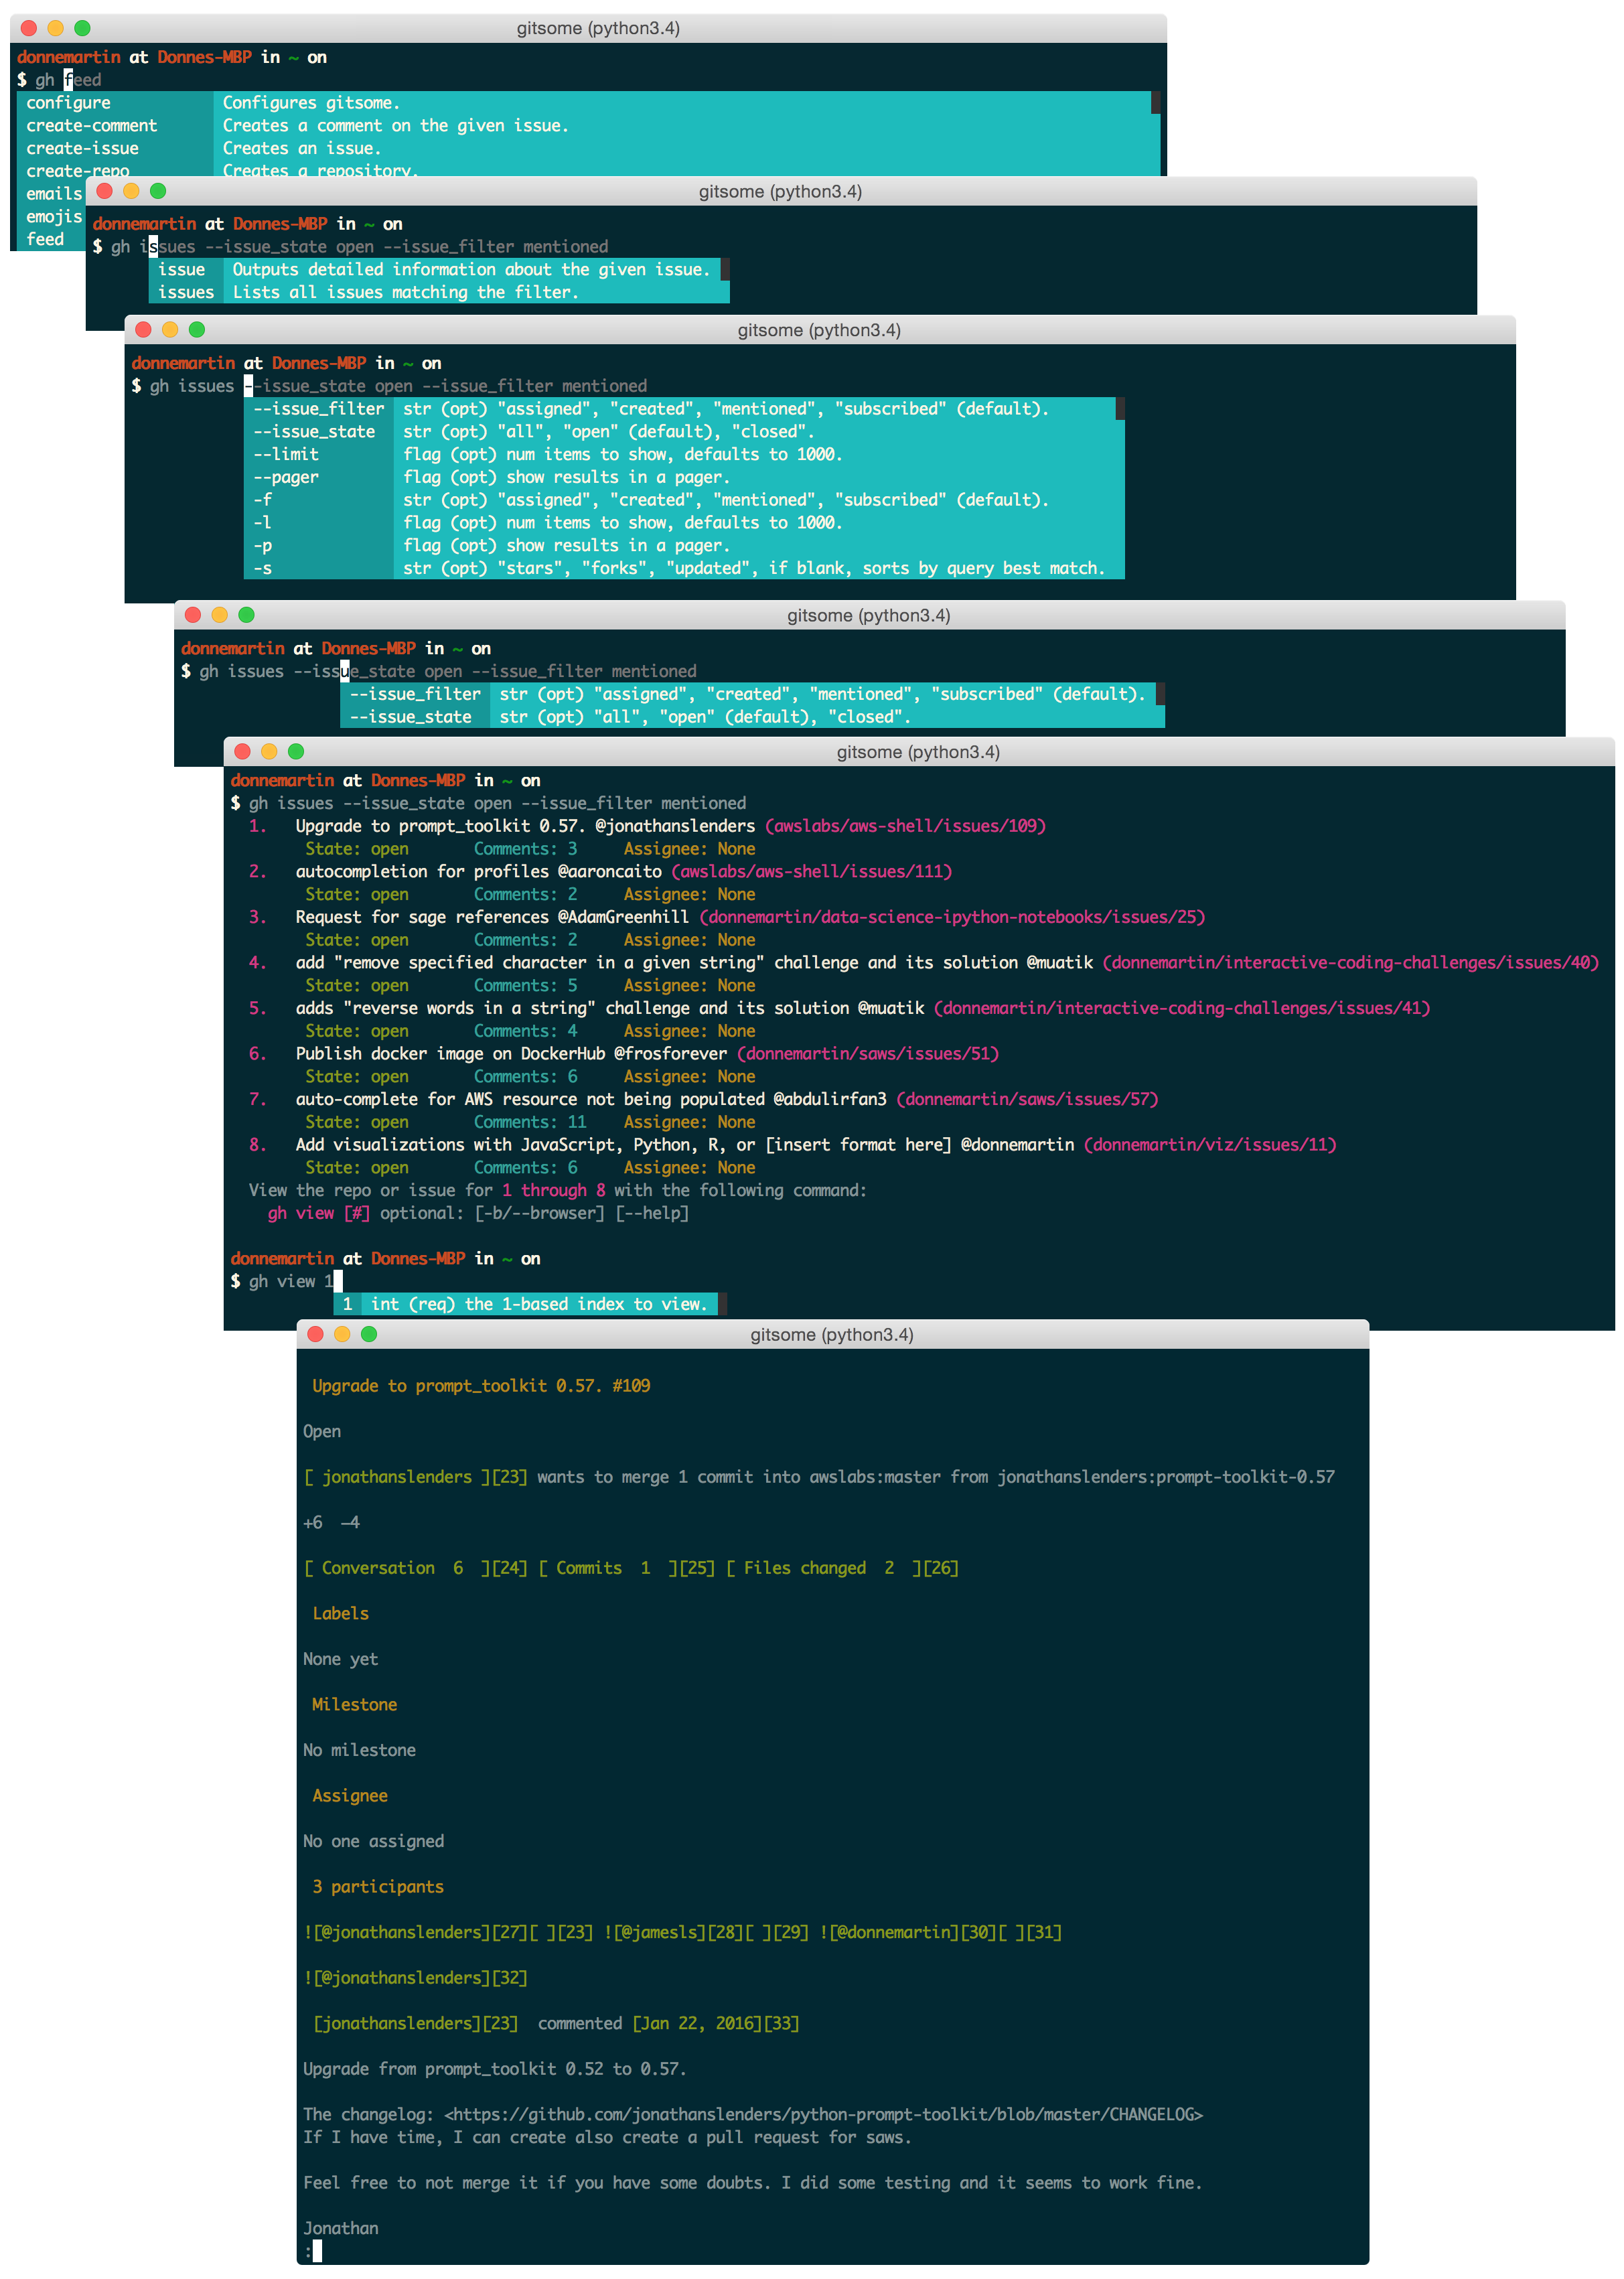
Task: Click the CHANGELOG GitHub URL
Action: [824, 2114]
